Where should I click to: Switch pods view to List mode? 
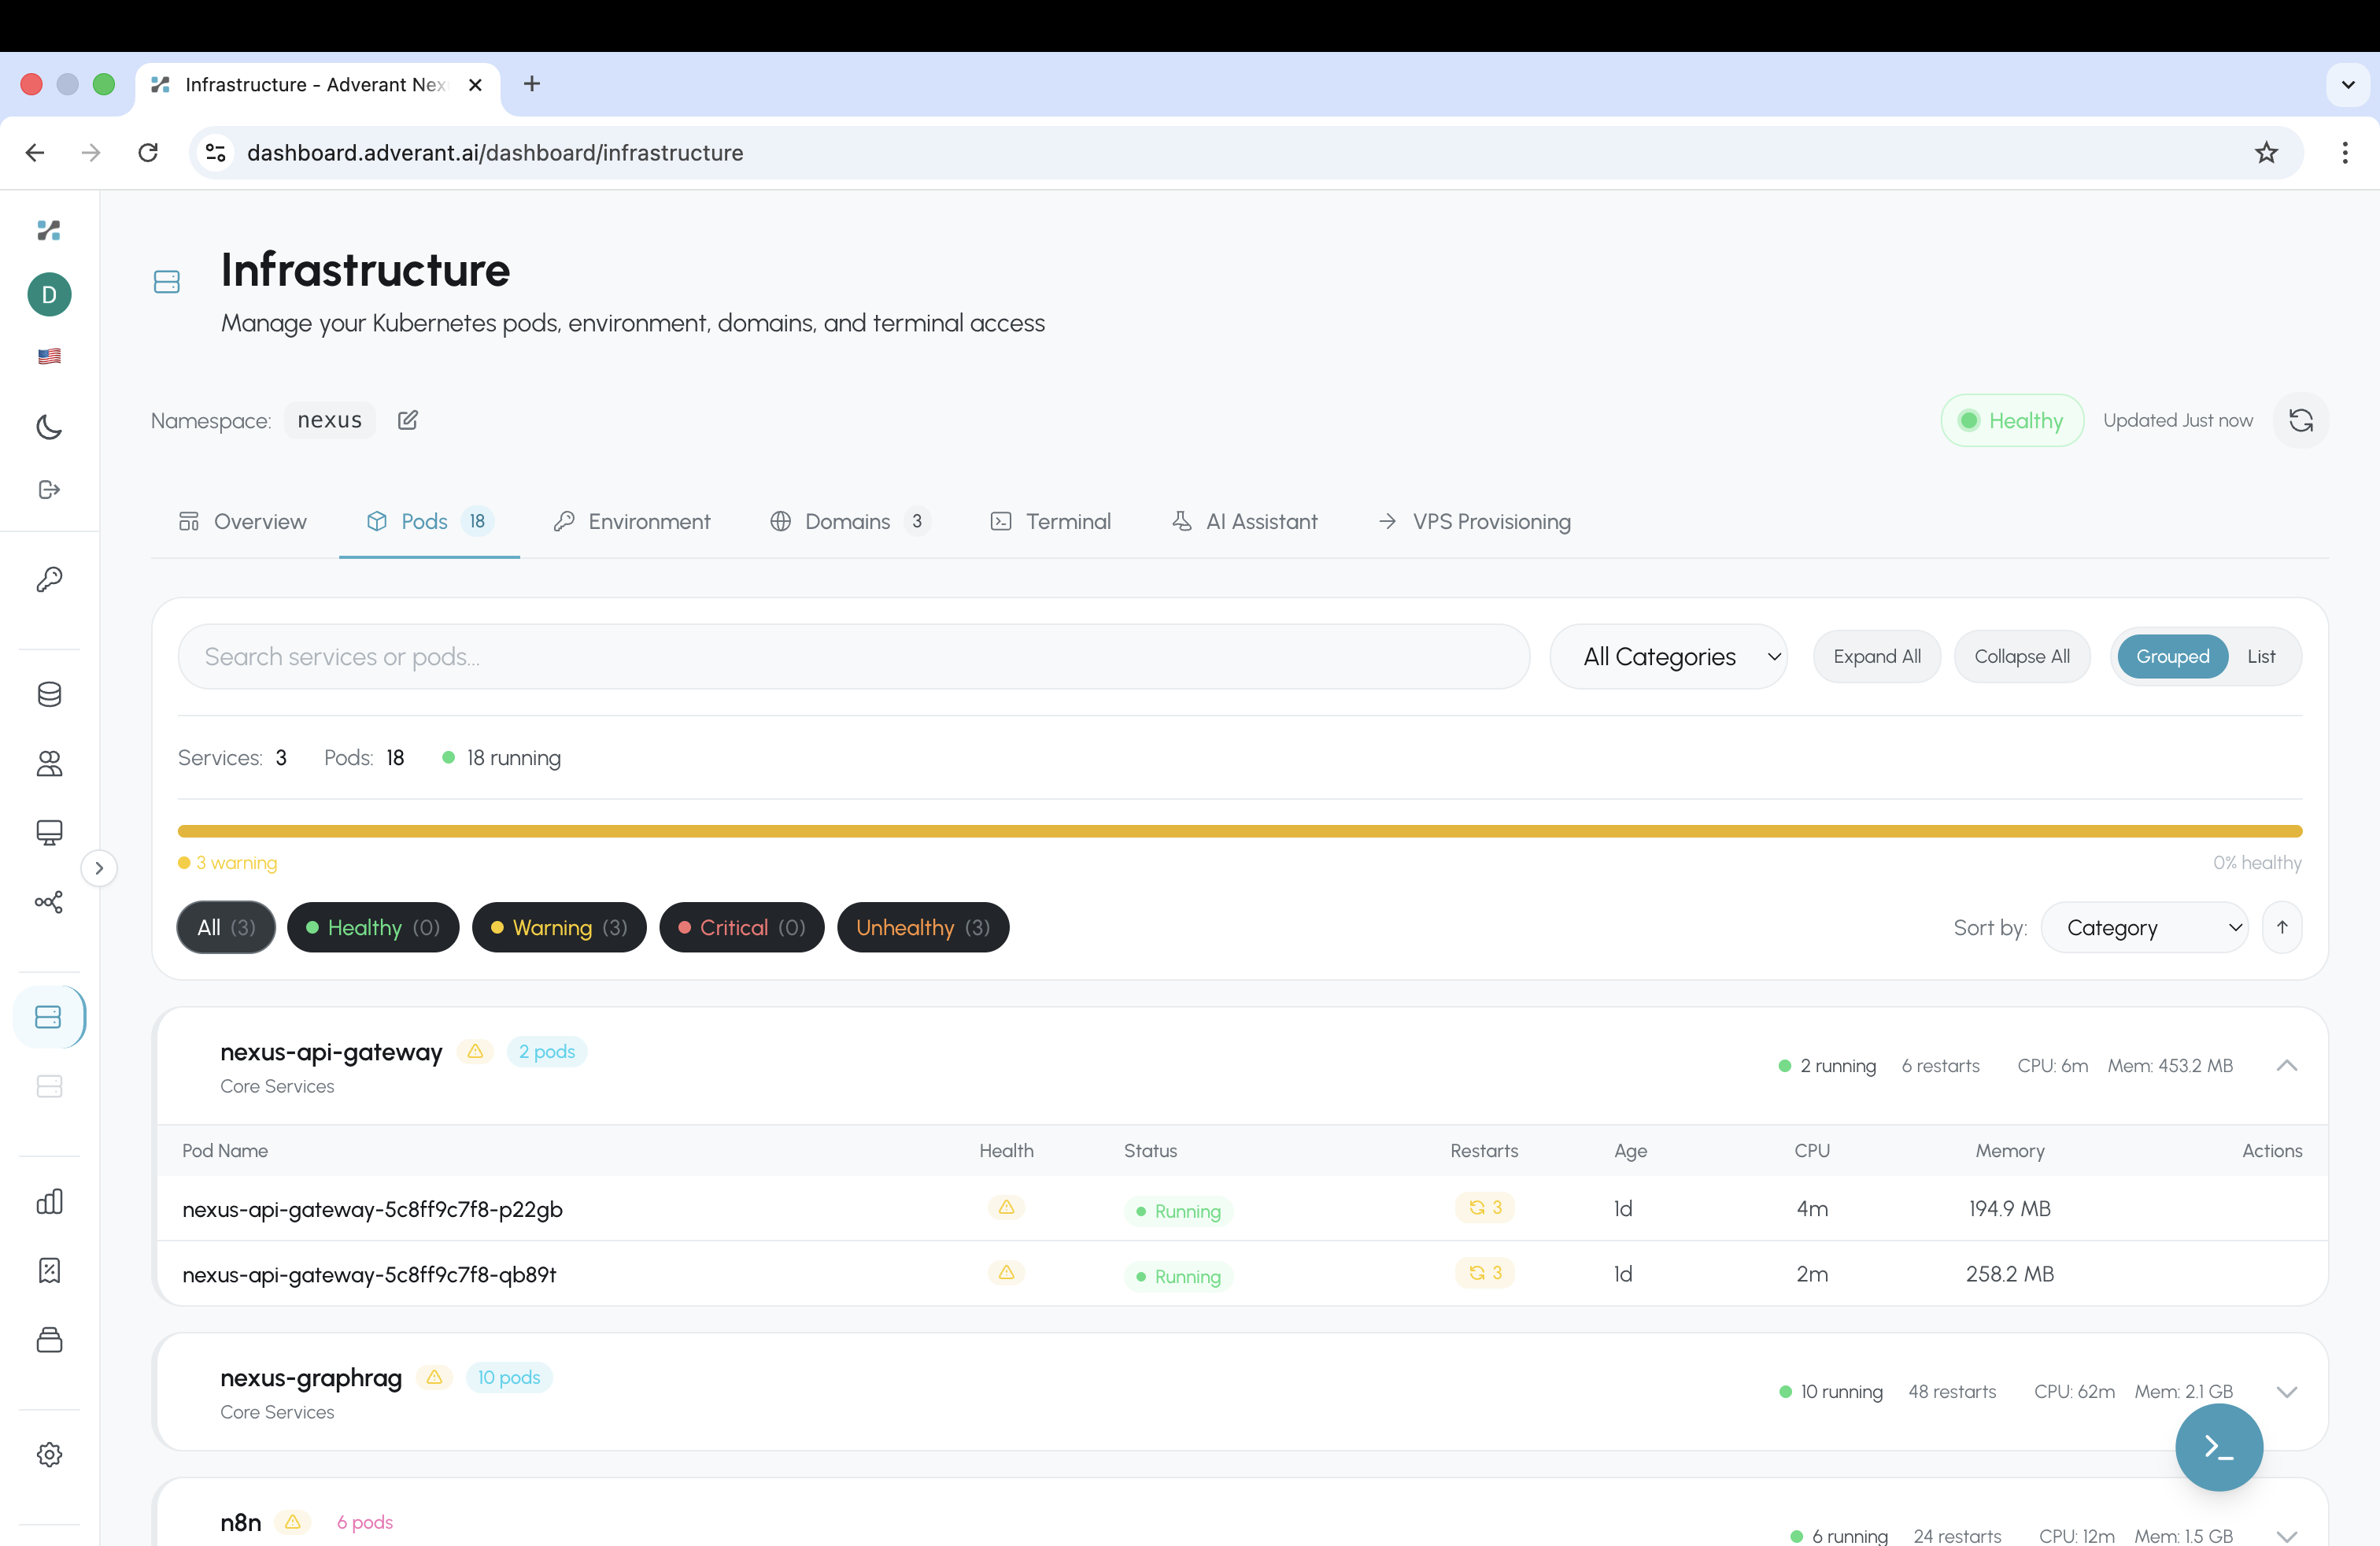click(2262, 656)
